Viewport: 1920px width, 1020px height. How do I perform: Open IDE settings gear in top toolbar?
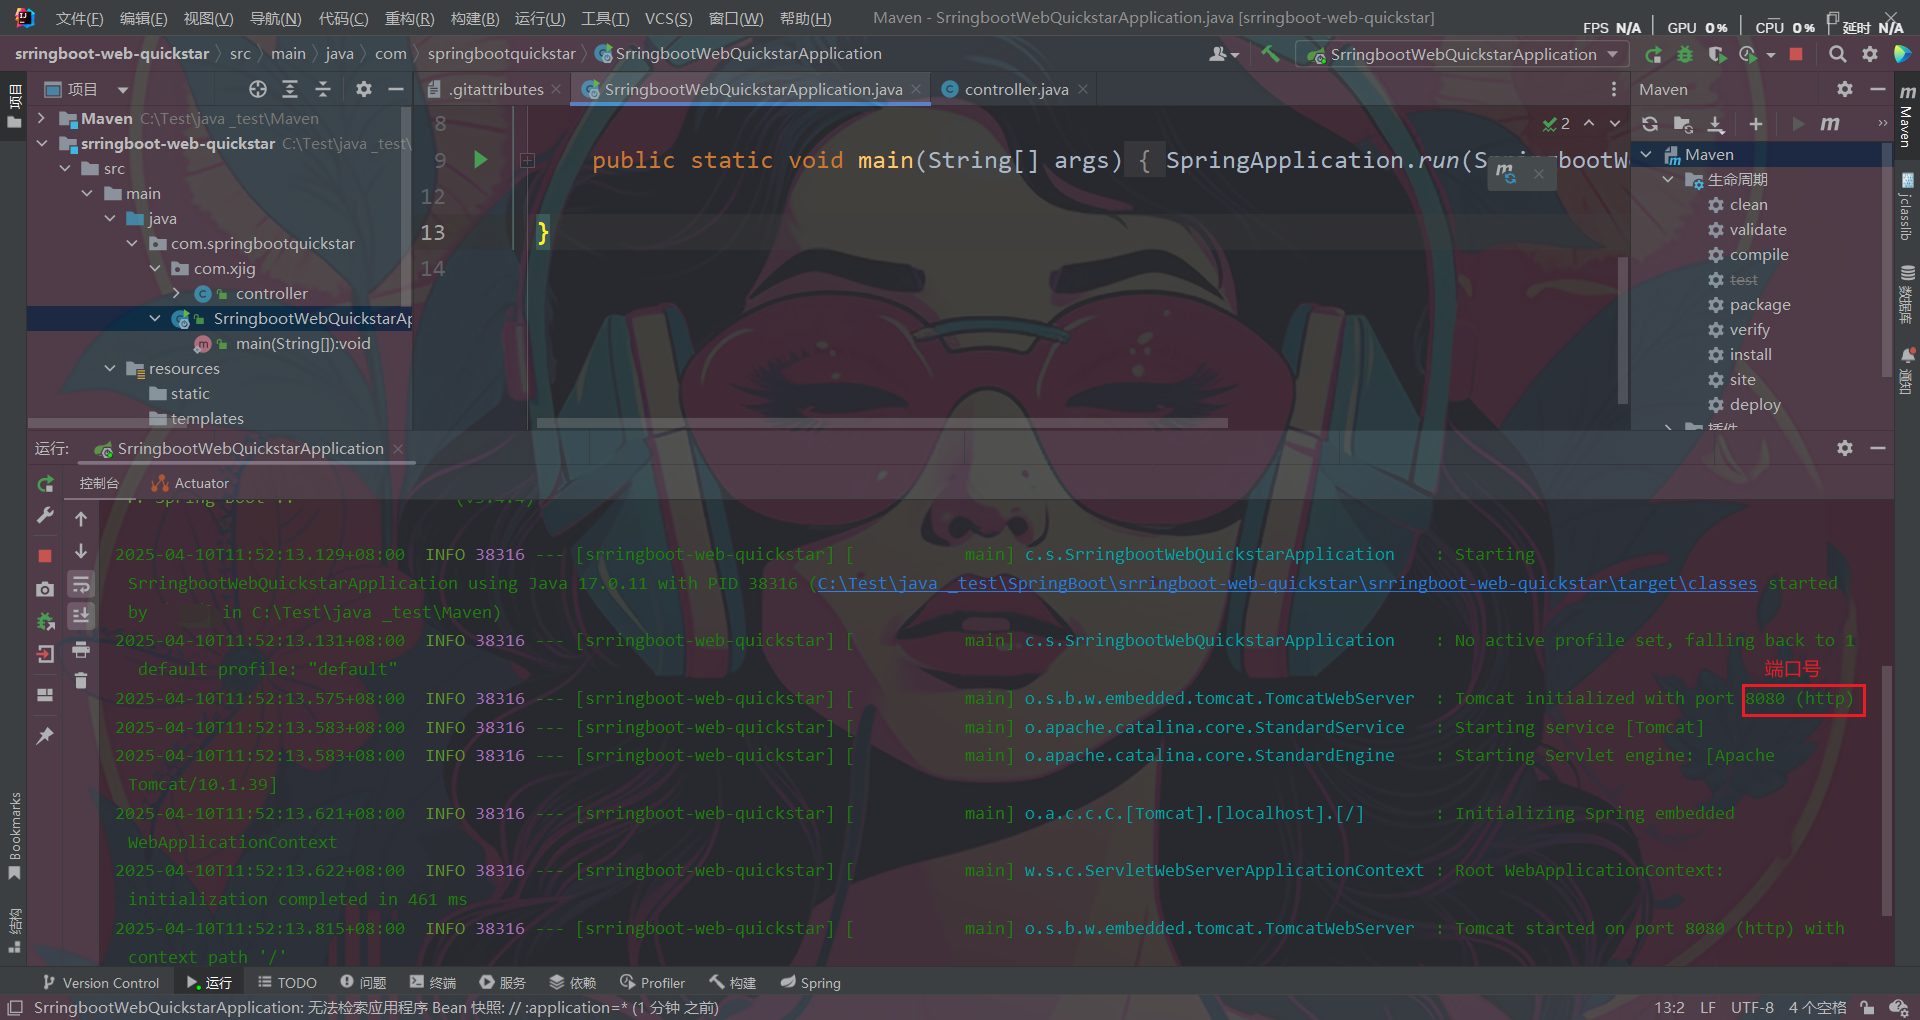tap(1870, 55)
